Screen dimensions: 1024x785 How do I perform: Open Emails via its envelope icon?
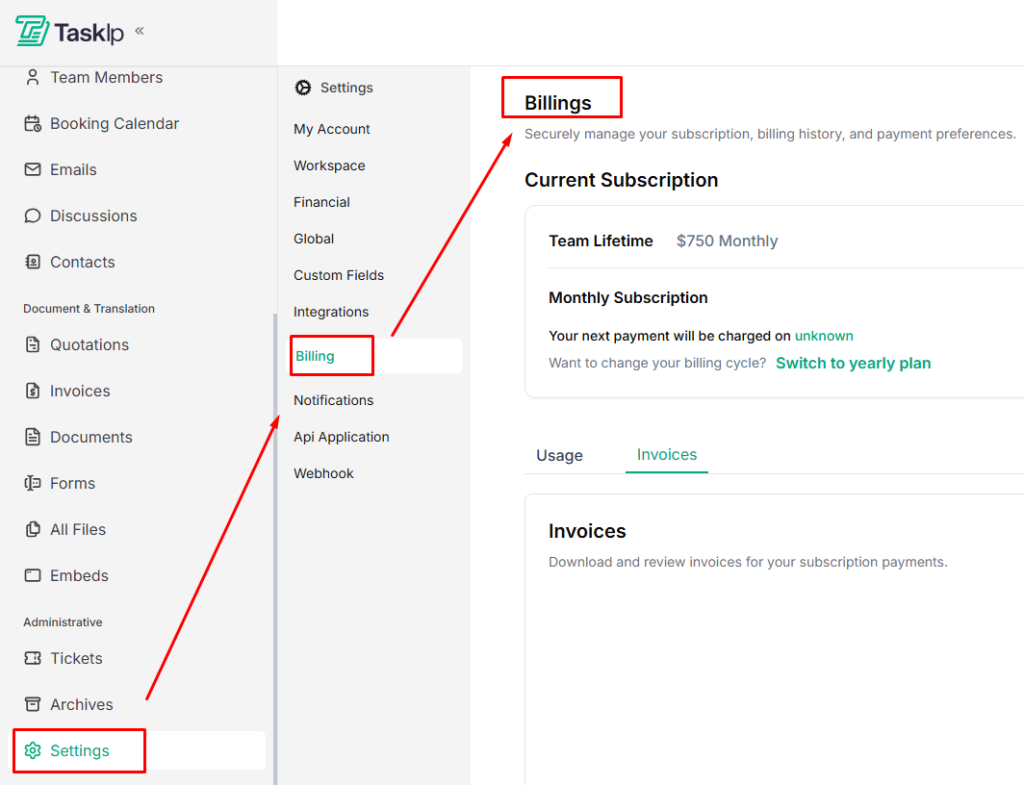pyautogui.click(x=33, y=169)
